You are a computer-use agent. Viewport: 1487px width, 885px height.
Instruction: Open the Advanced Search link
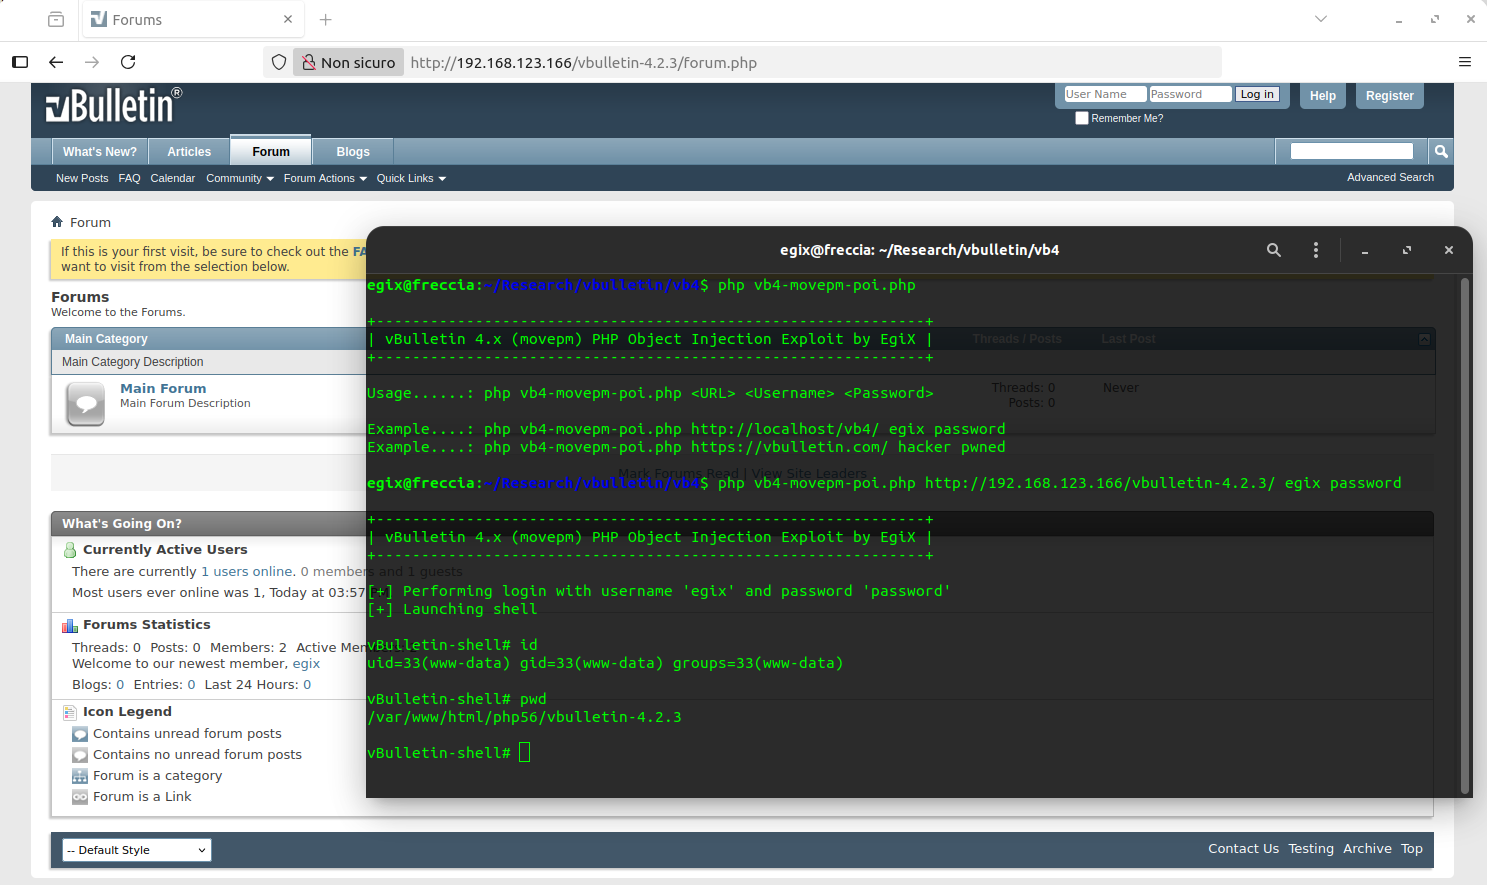click(x=1390, y=177)
